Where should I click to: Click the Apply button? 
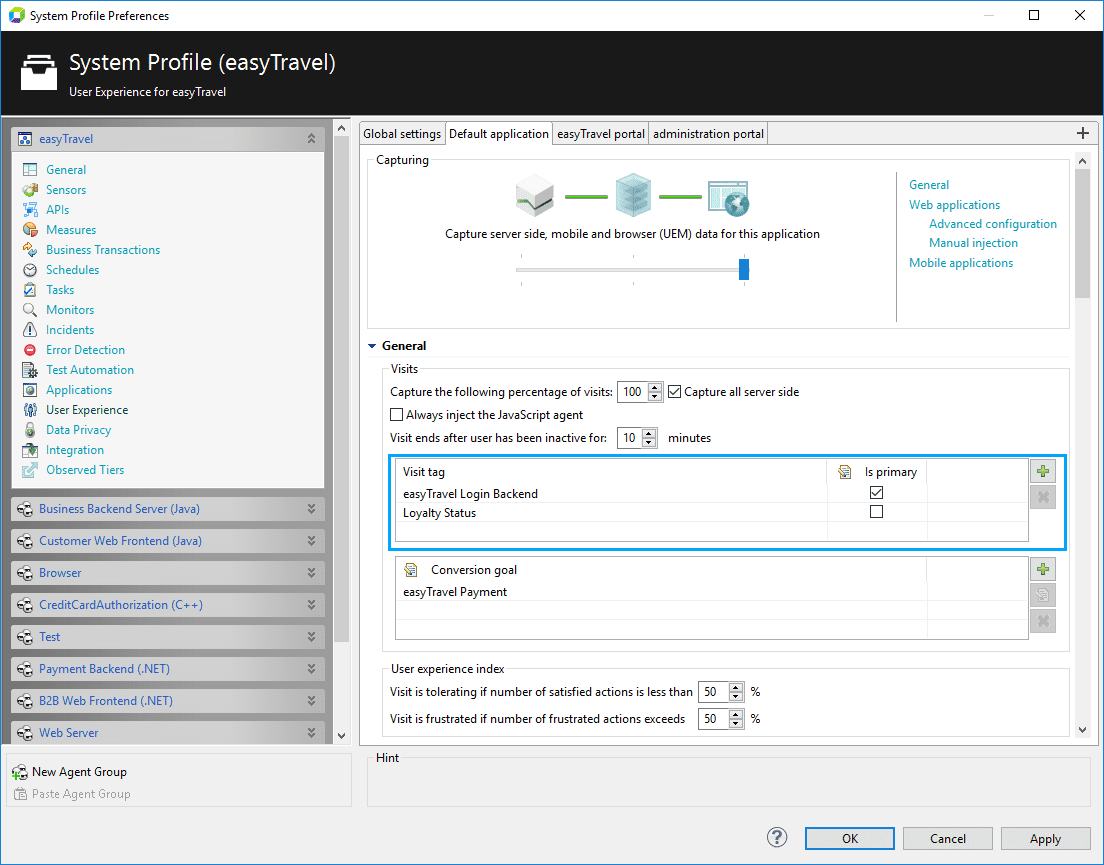click(1046, 838)
